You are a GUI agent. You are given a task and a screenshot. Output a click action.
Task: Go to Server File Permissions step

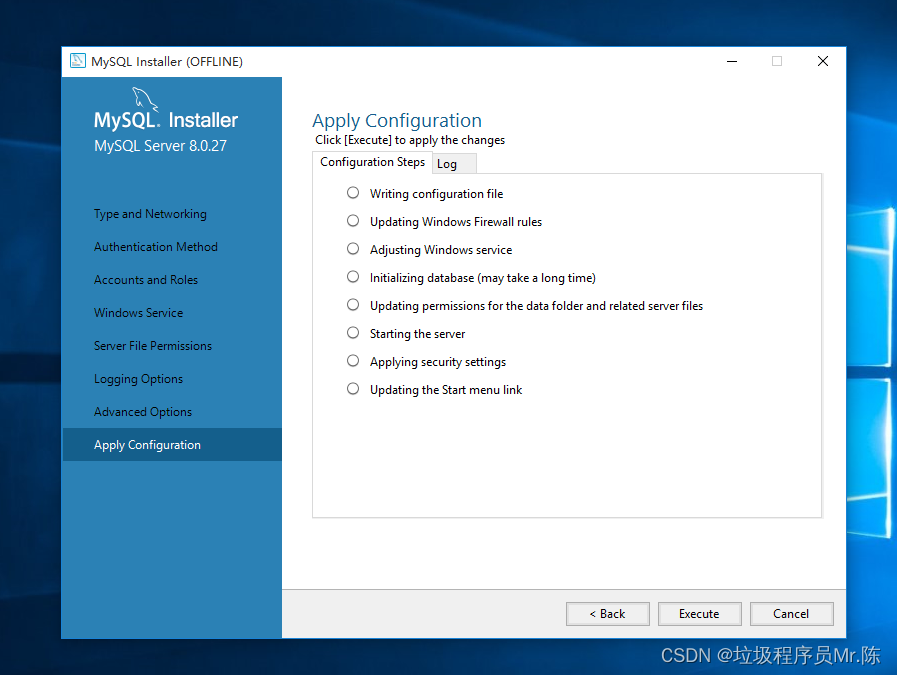click(153, 346)
